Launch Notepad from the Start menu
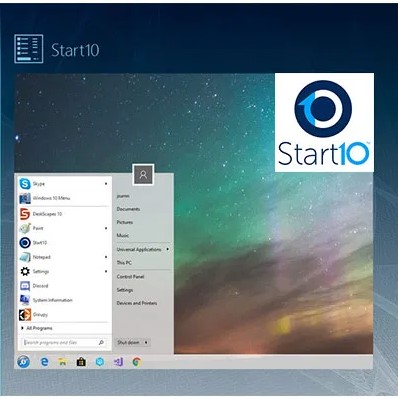The height and width of the screenshot is (399, 398). (x=63, y=257)
